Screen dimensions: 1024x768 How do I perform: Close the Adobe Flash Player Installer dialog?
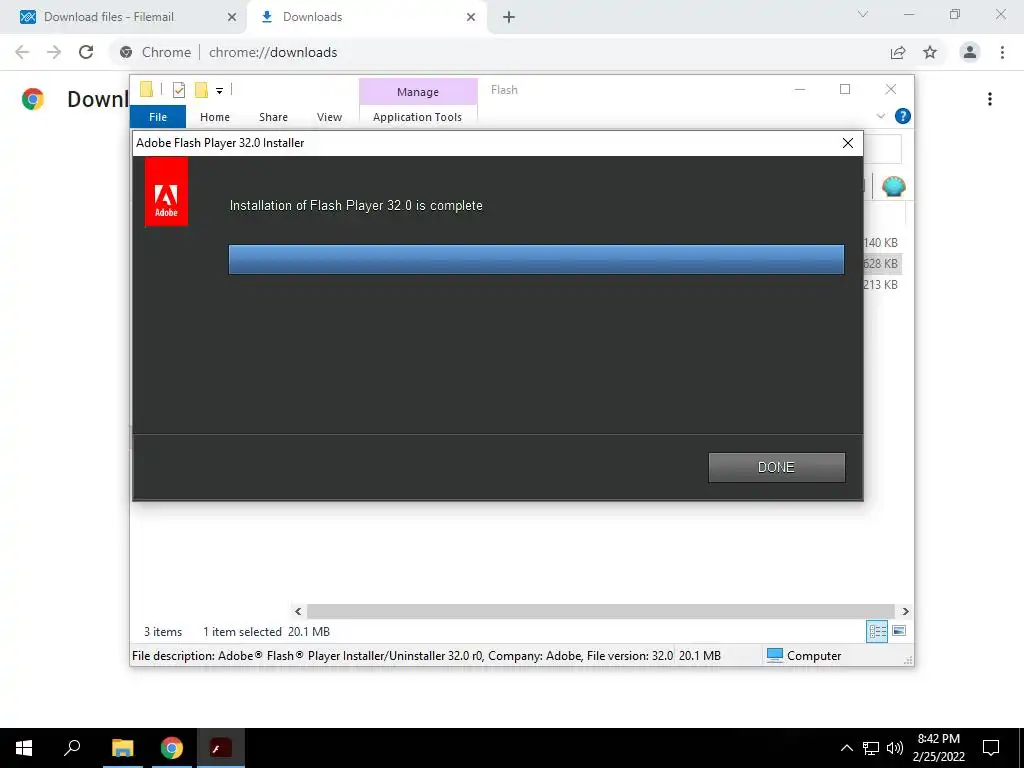(848, 143)
